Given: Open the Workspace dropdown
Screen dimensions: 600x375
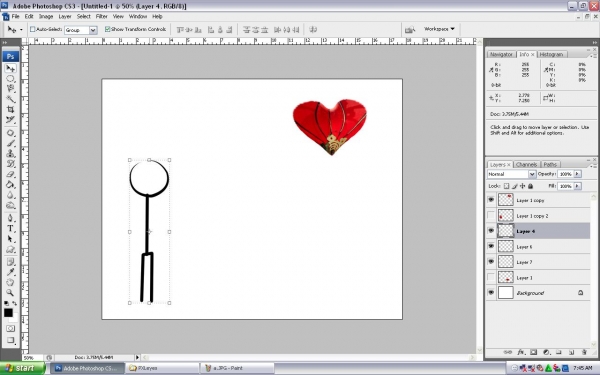Looking at the screenshot, I should (439, 29).
